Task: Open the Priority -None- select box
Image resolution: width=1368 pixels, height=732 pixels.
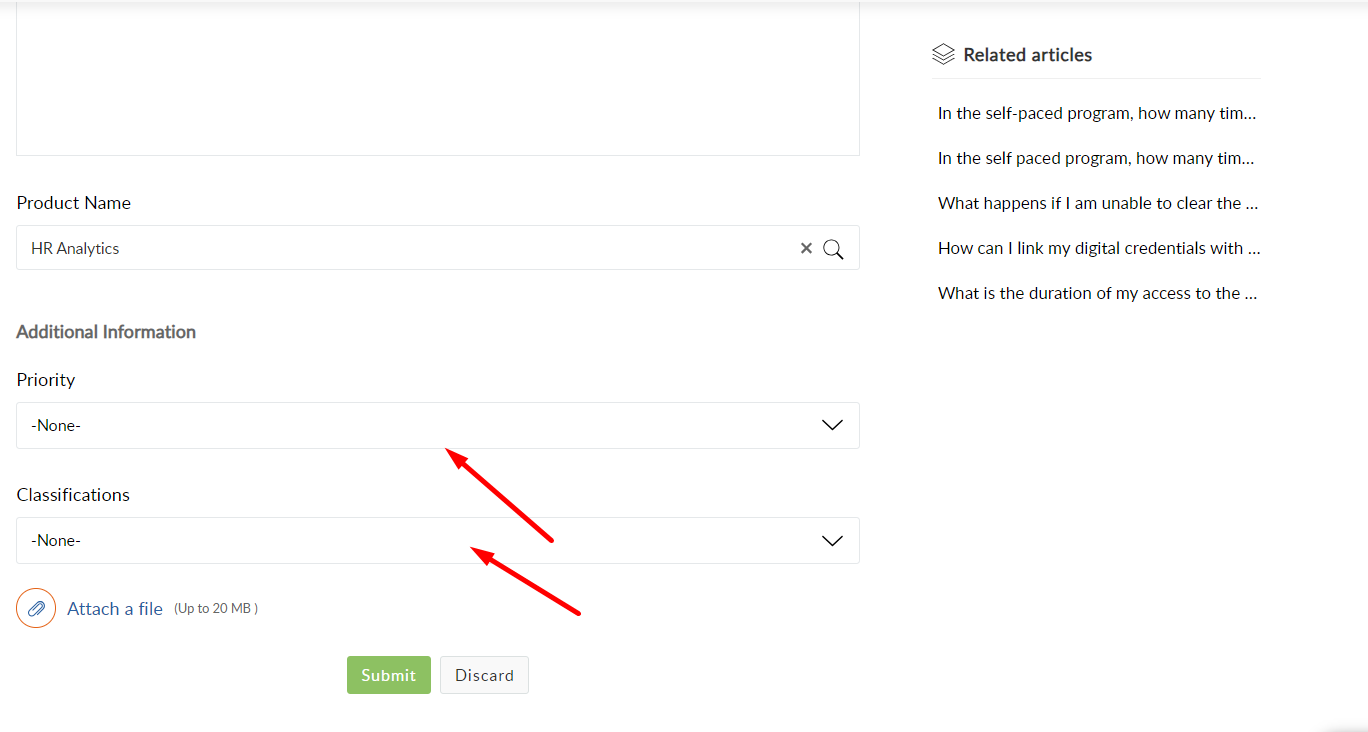Action: 438,425
